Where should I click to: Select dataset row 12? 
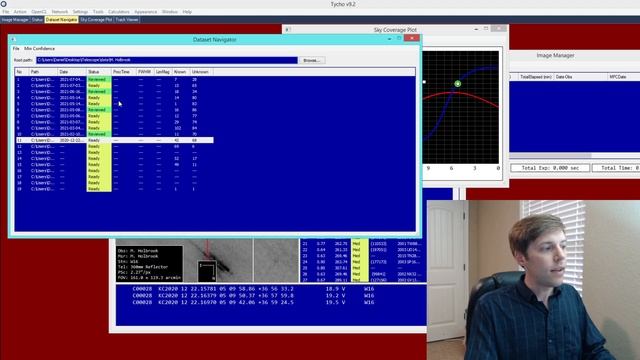(x=114, y=146)
